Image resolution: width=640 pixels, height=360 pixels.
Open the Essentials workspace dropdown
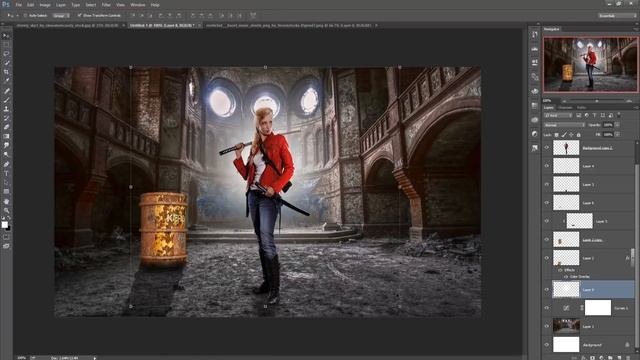(x=617, y=16)
